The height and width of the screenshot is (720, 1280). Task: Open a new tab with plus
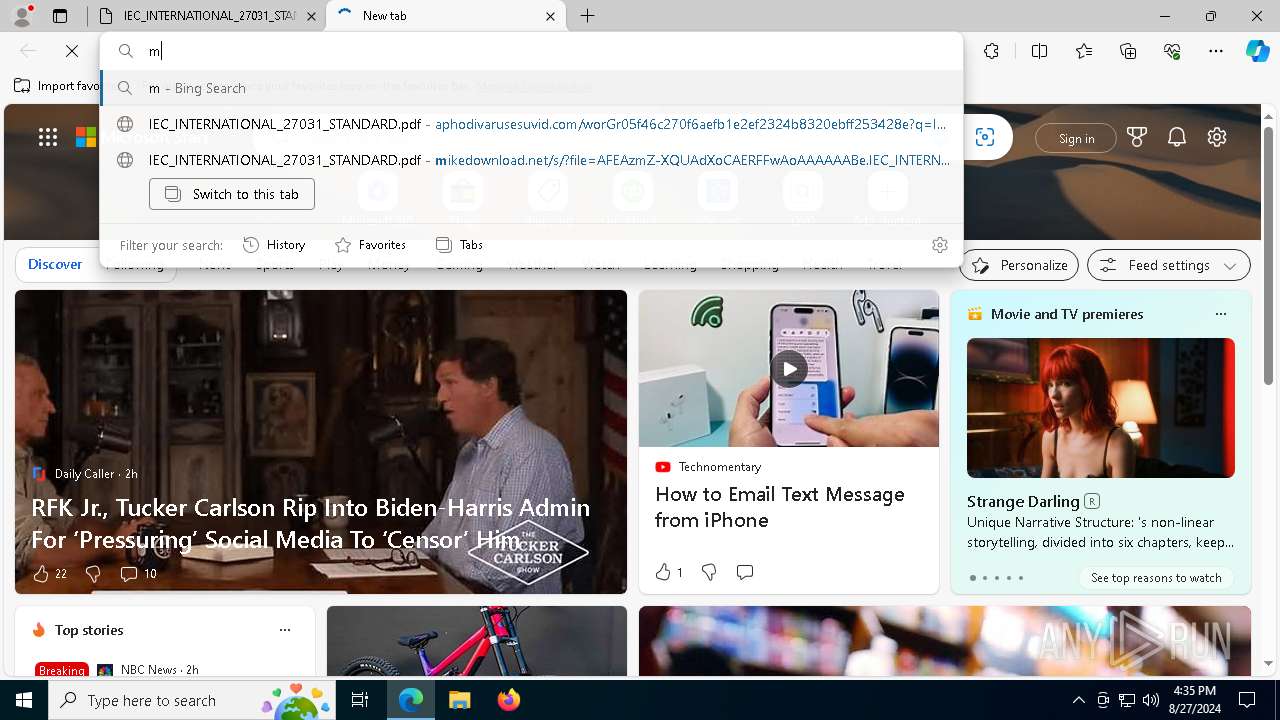pos(588,16)
